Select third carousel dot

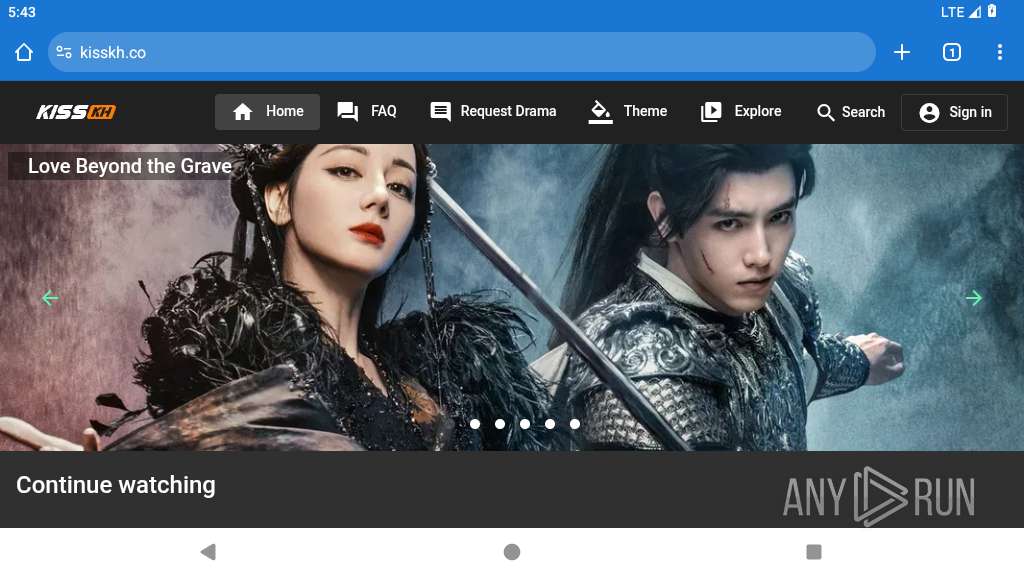point(525,424)
